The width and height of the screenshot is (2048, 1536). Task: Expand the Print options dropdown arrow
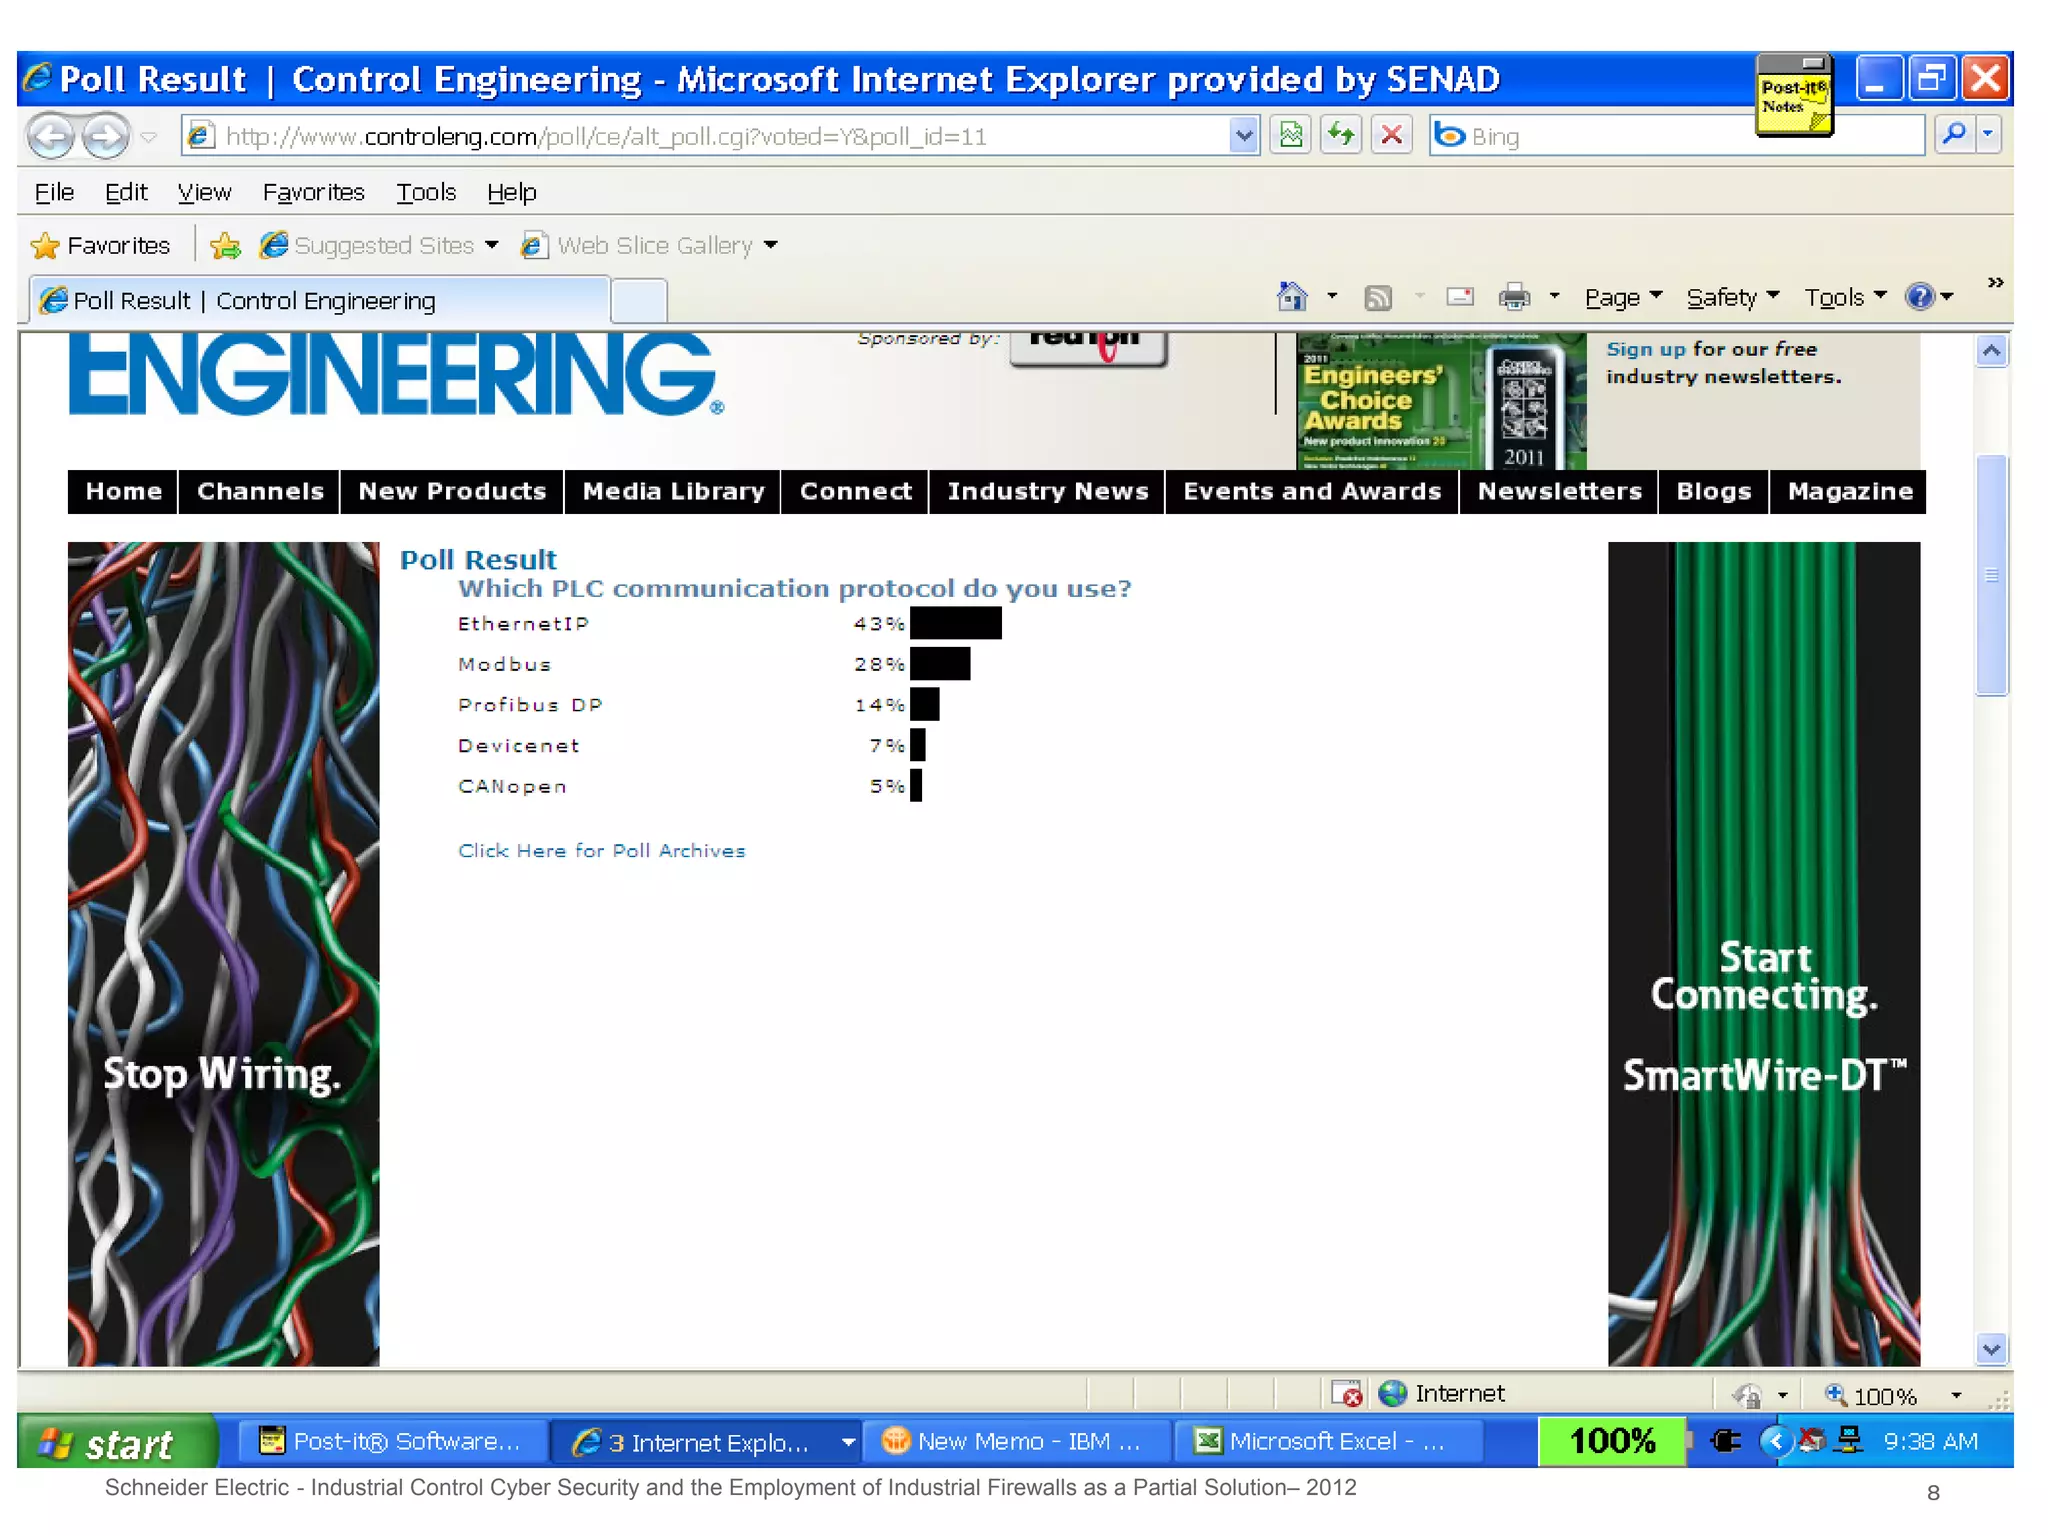(1554, 297)
